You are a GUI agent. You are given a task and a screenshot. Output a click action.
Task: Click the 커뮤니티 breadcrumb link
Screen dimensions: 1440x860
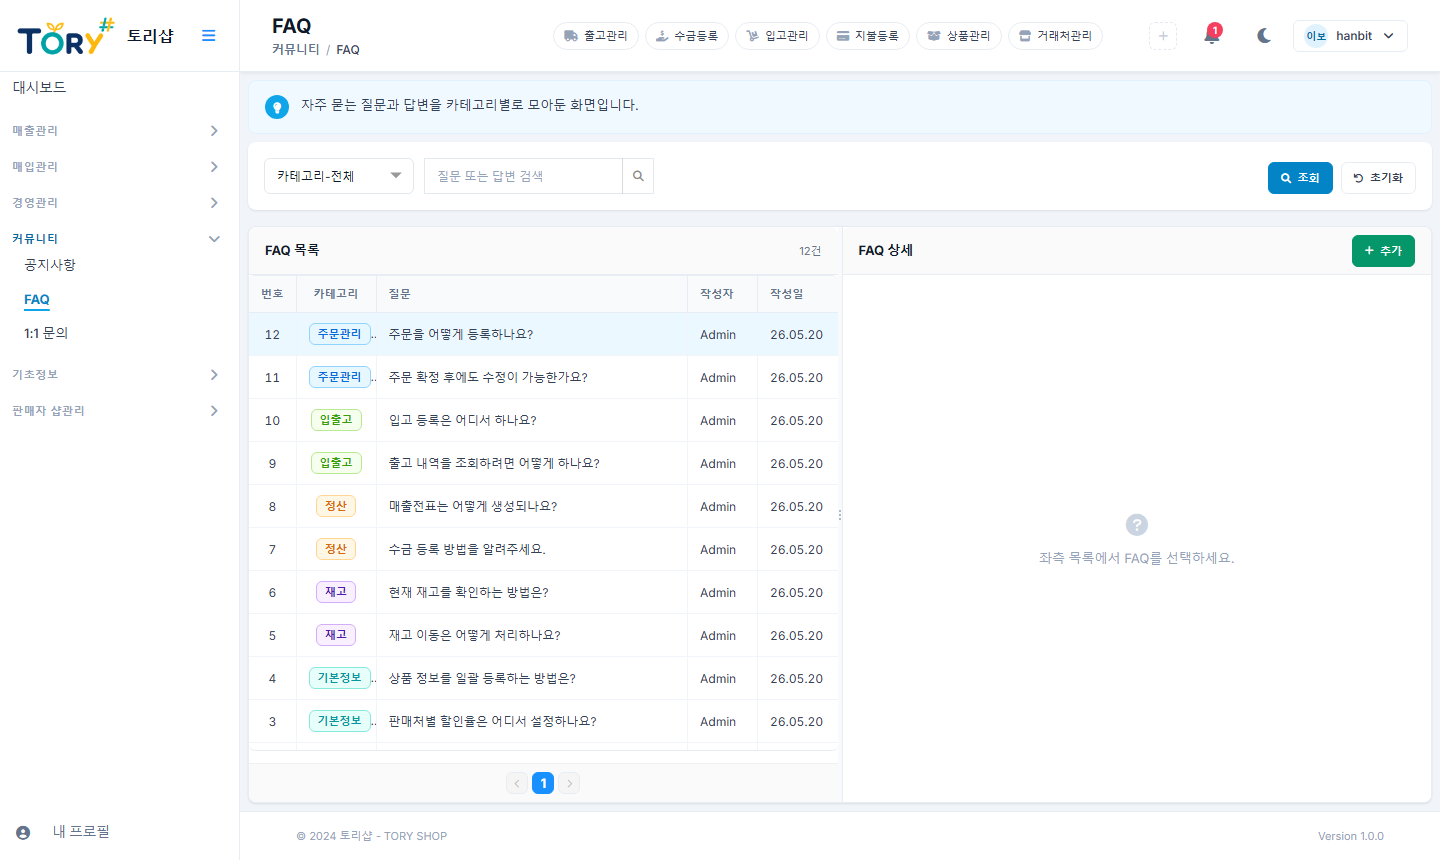[296, 49]
